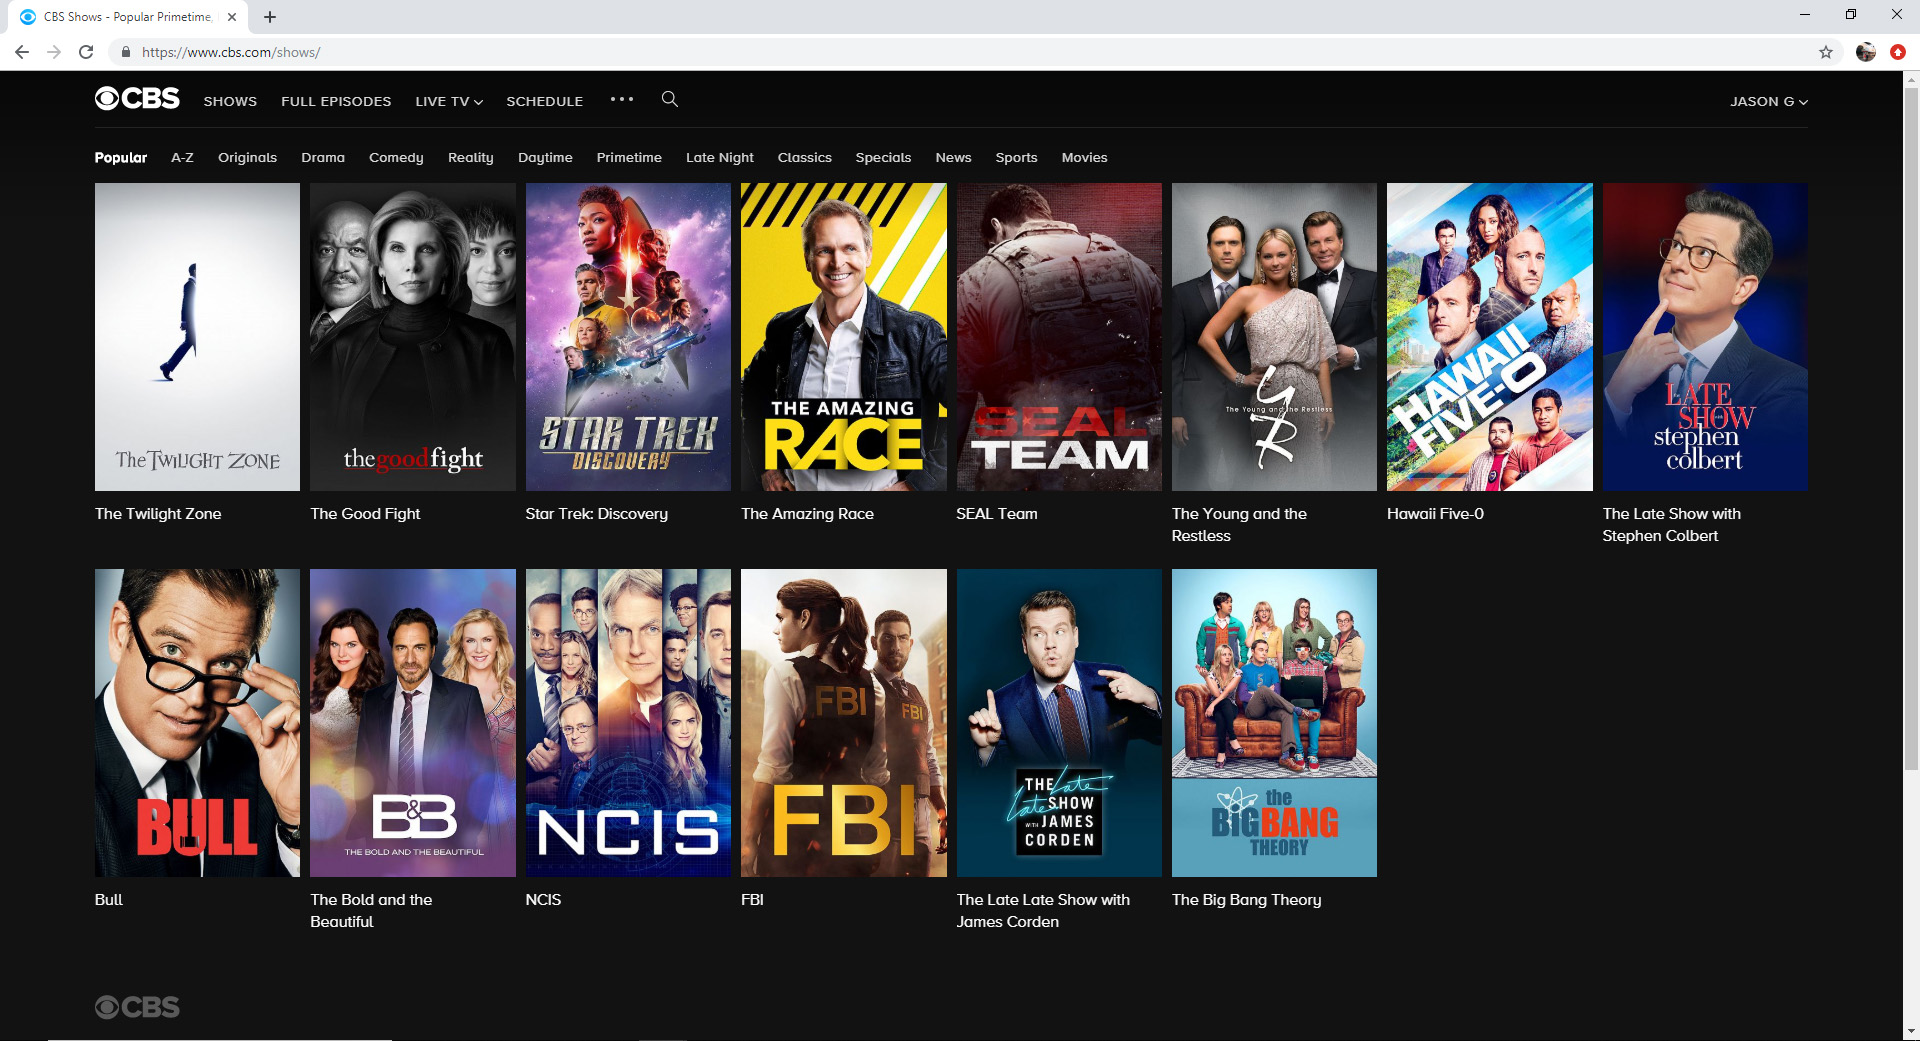
Task: Click the browser forward arrow
Action: point(54,52)
